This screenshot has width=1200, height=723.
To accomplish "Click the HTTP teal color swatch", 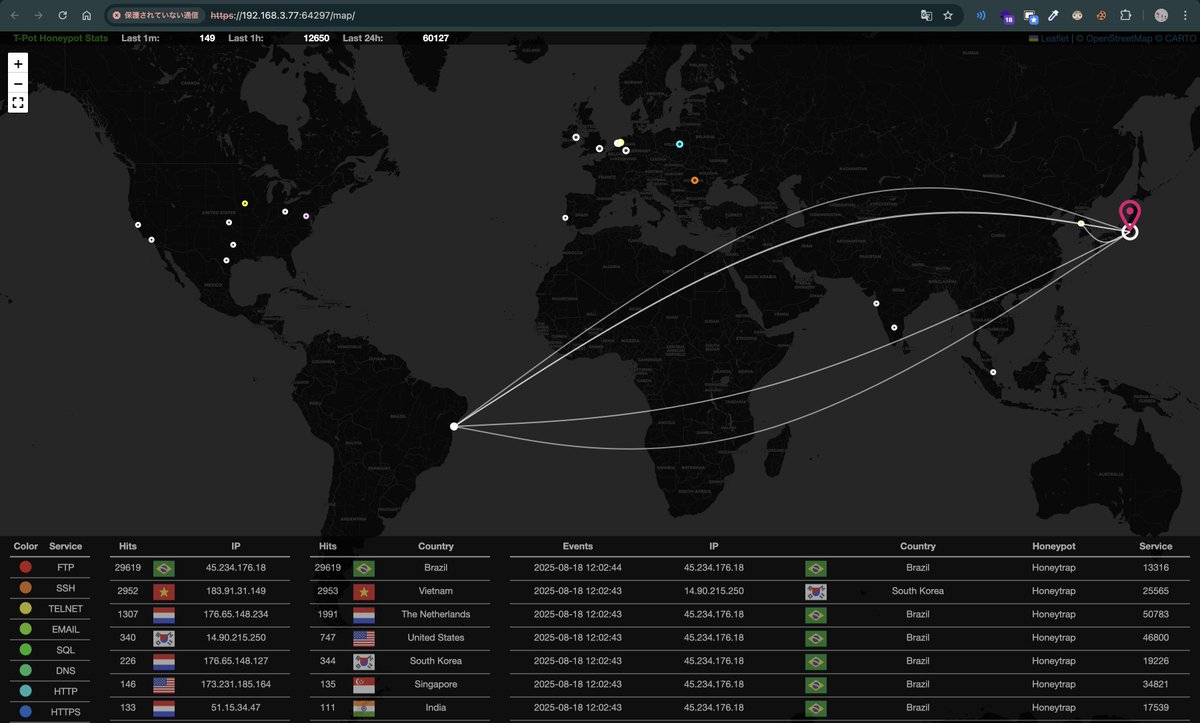I will 26,691.
